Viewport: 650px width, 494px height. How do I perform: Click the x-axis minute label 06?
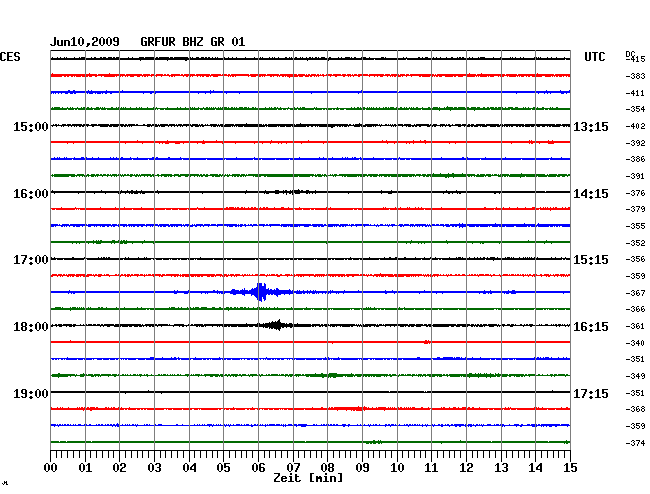258,468
